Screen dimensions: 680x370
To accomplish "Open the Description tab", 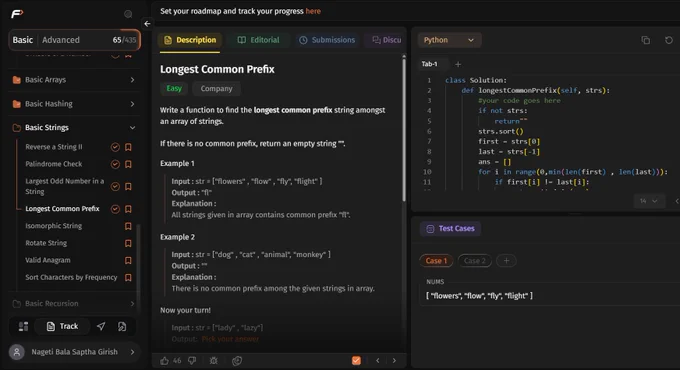I will click(190, 40).
